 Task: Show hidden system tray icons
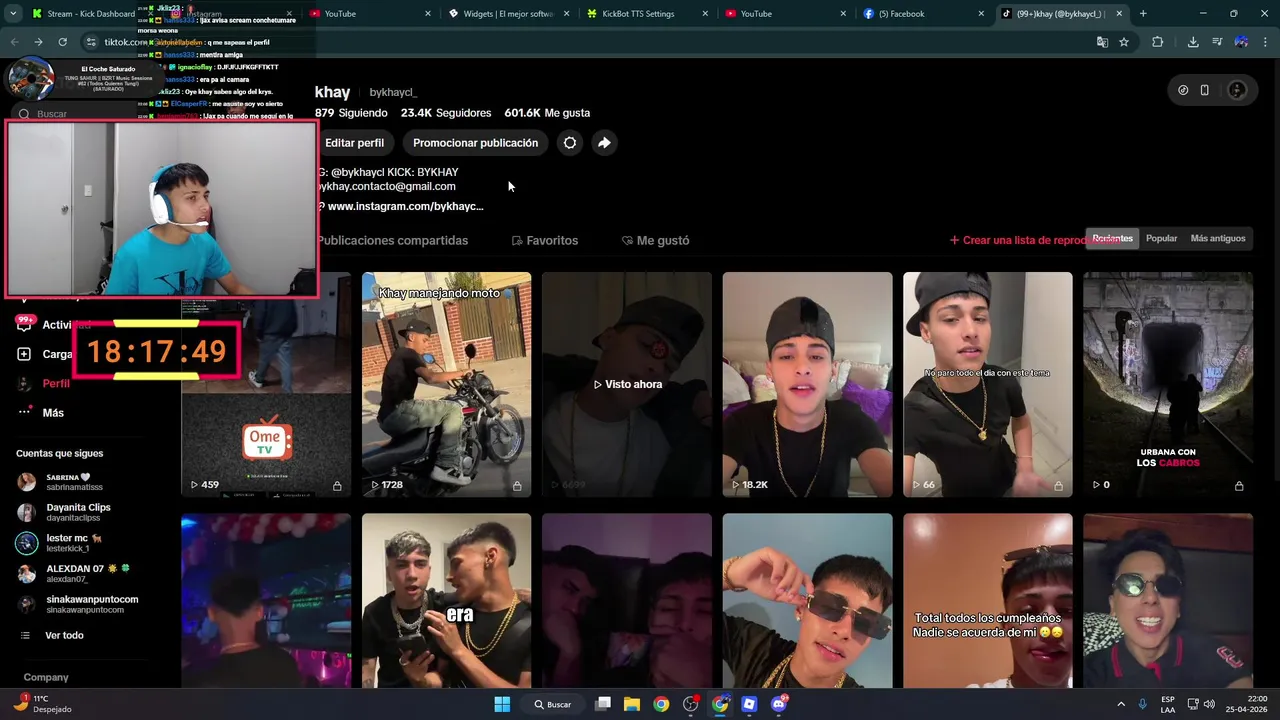(x=1121, y=704)
